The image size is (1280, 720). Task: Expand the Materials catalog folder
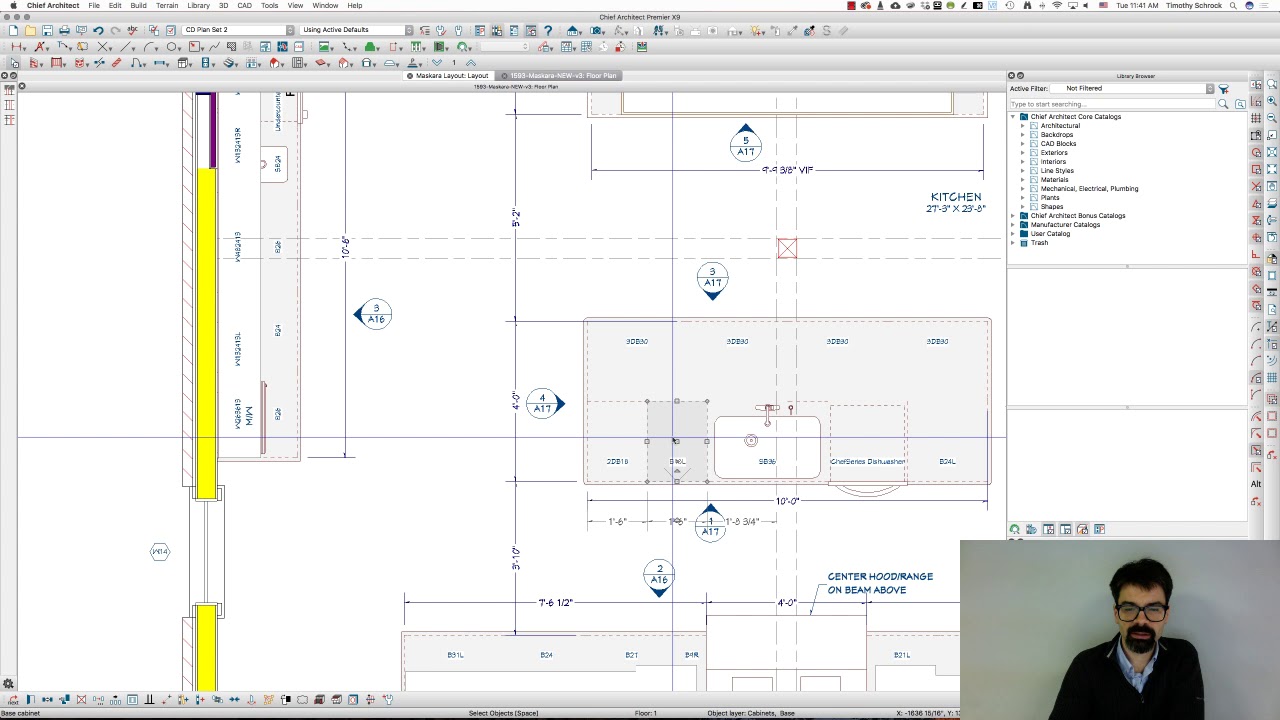[x=1023, y=180]
